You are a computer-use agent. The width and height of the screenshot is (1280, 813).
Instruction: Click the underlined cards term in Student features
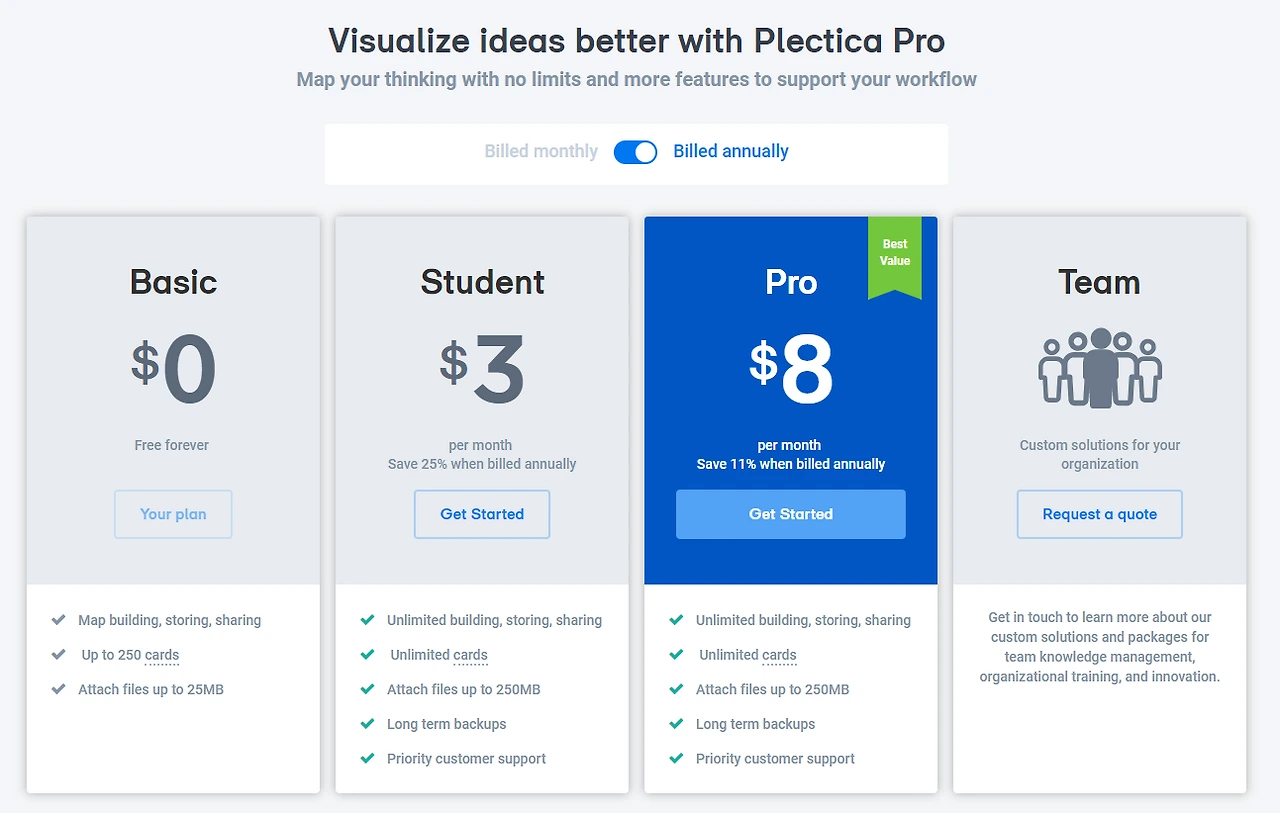(471, 655)
